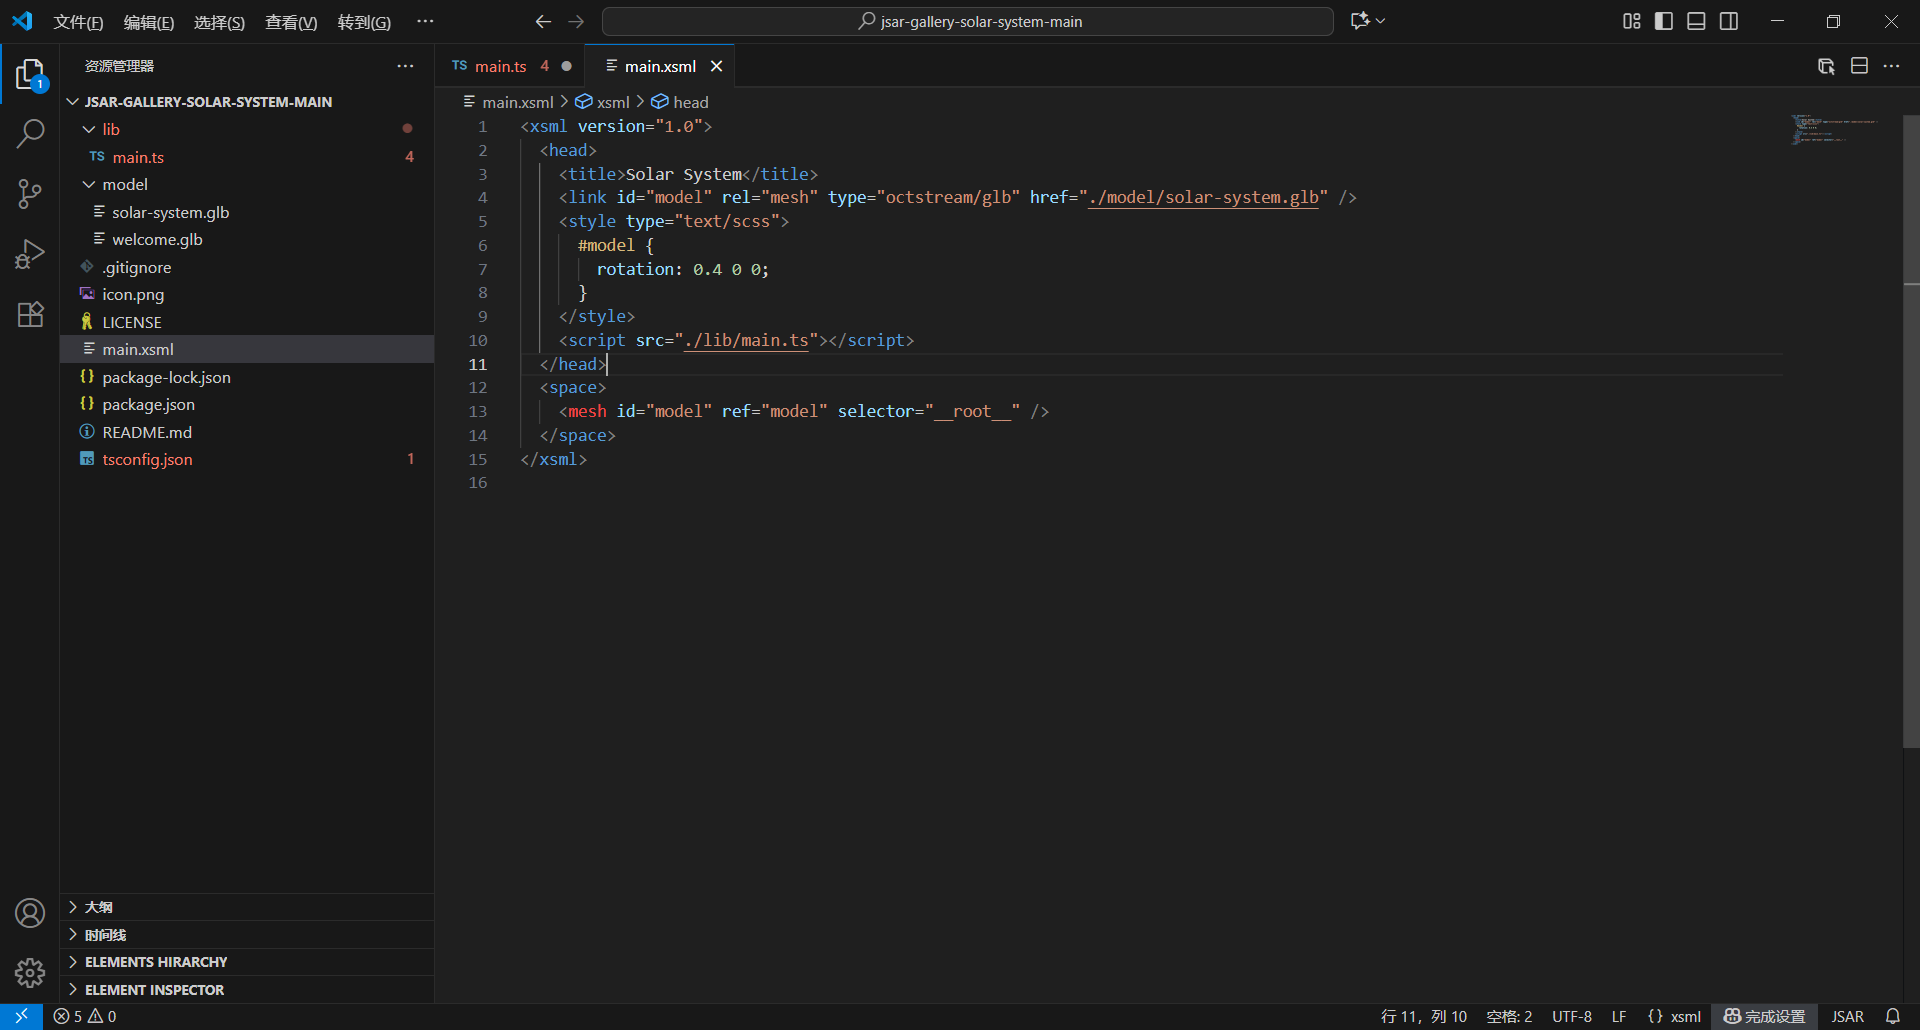Image resolution: width=1920 pixels, height=1030 pixels.
Task: Open the Search view icon
Action: [x=30, y=133]
